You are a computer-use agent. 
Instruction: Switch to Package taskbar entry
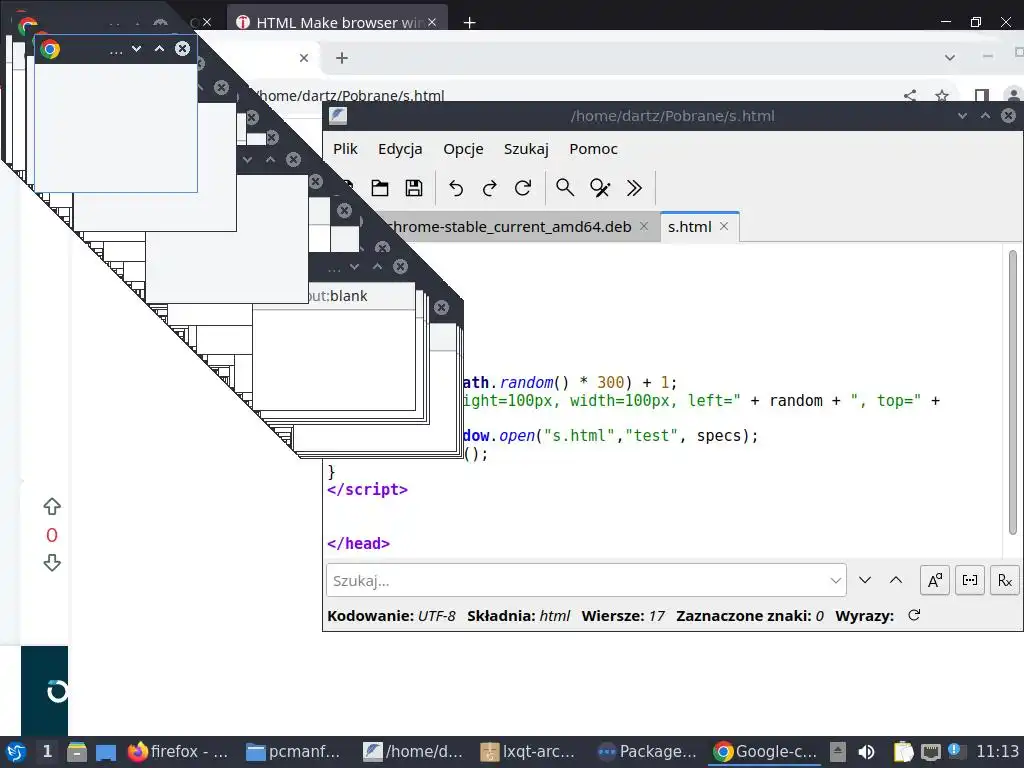(647, 752)
